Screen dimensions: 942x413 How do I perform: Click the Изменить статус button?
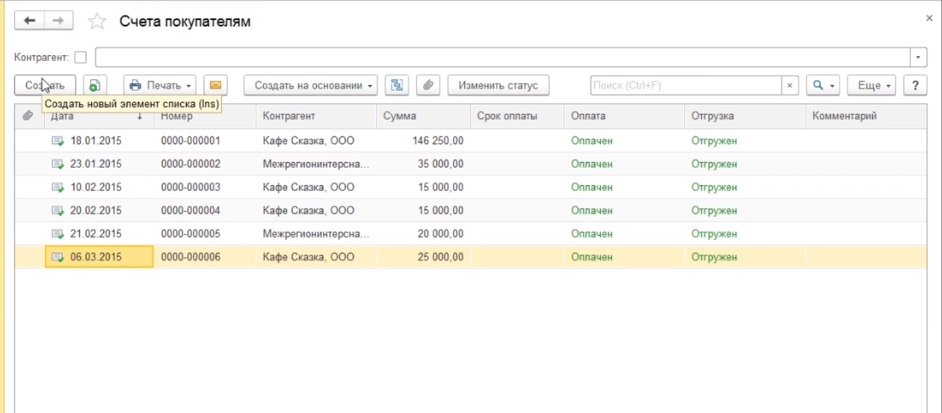pyautogui.click(x=498, y=86)
